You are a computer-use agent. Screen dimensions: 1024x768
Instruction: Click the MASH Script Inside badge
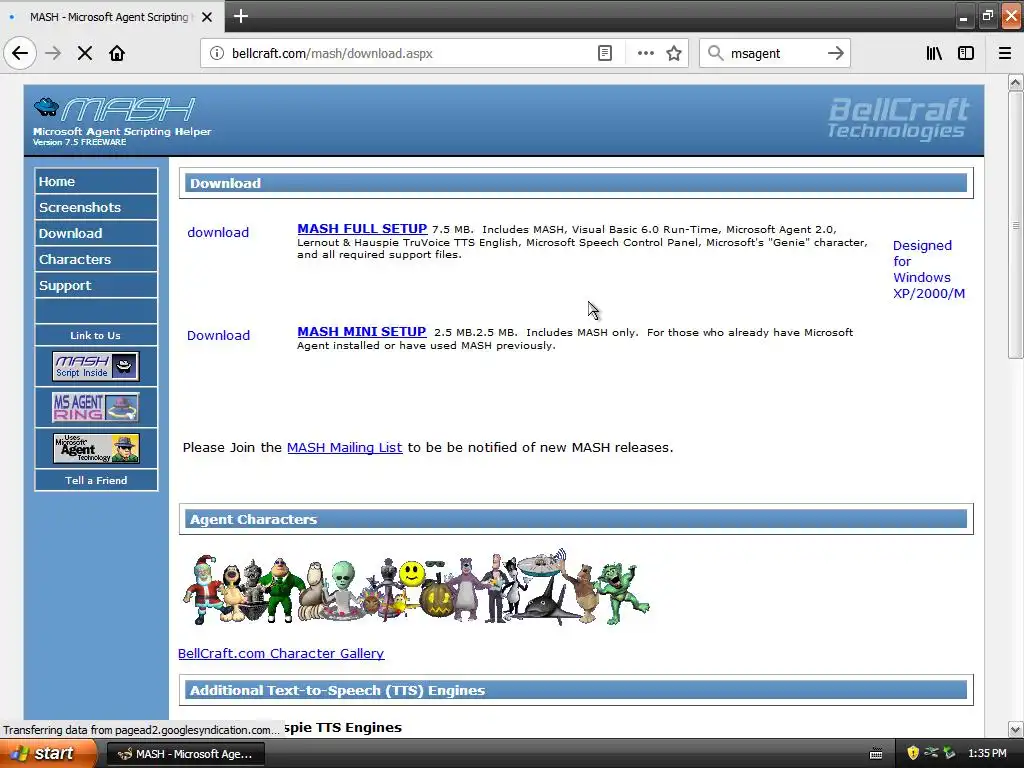point(96,366)
